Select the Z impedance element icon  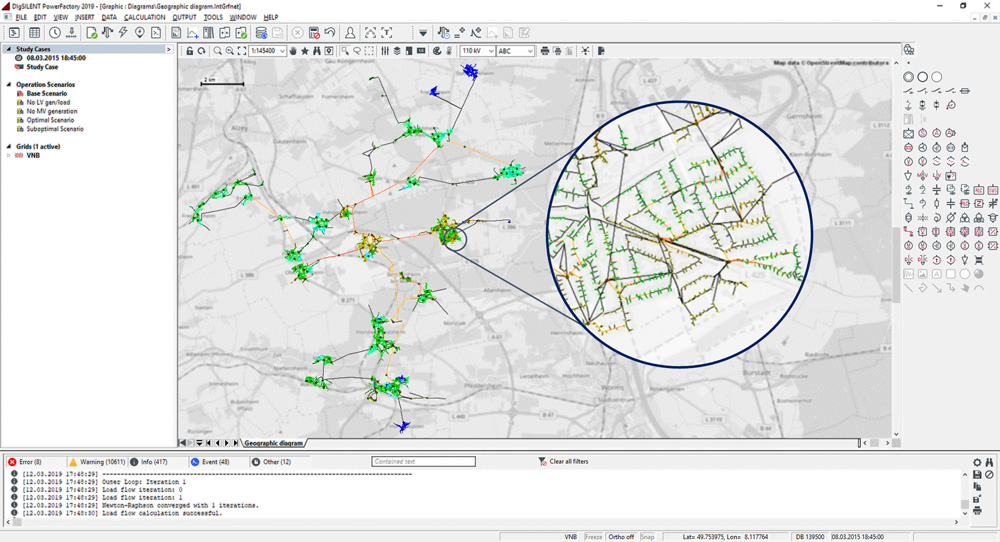click(978, 203)
